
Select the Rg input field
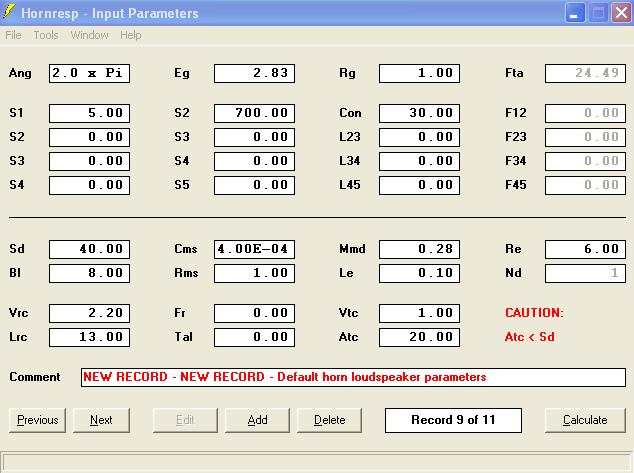click(x=419, y=73)
